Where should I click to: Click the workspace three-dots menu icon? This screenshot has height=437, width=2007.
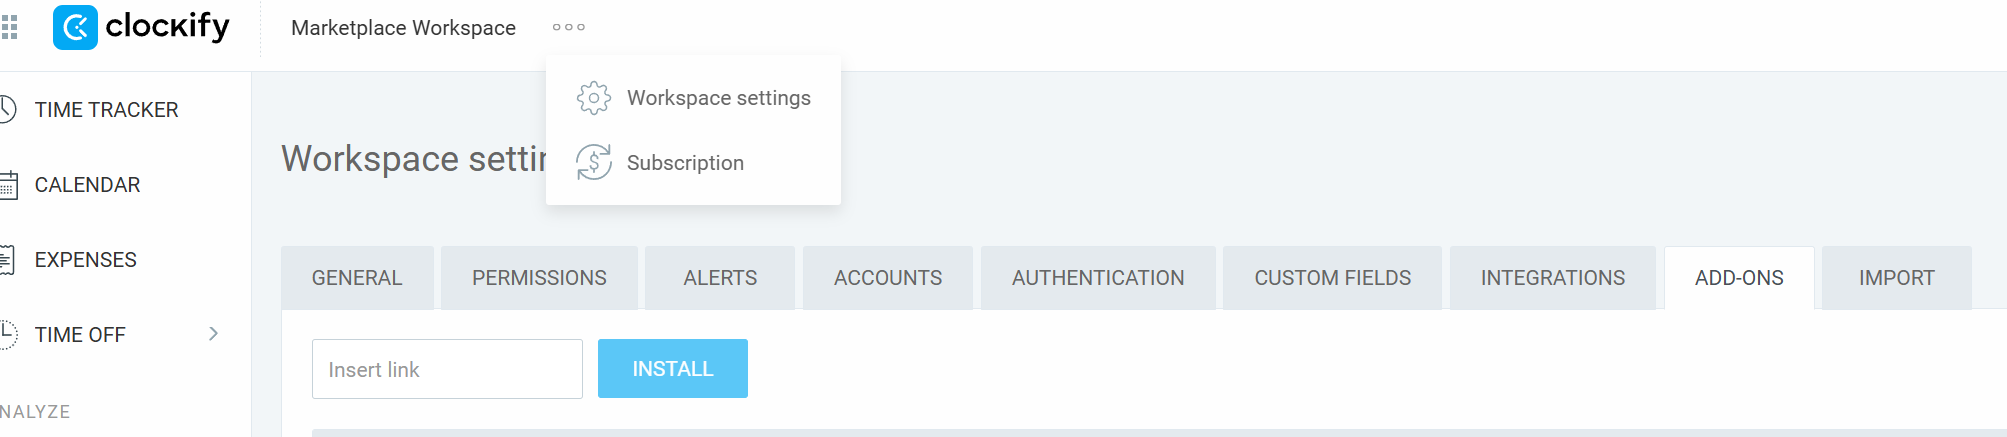569,27
